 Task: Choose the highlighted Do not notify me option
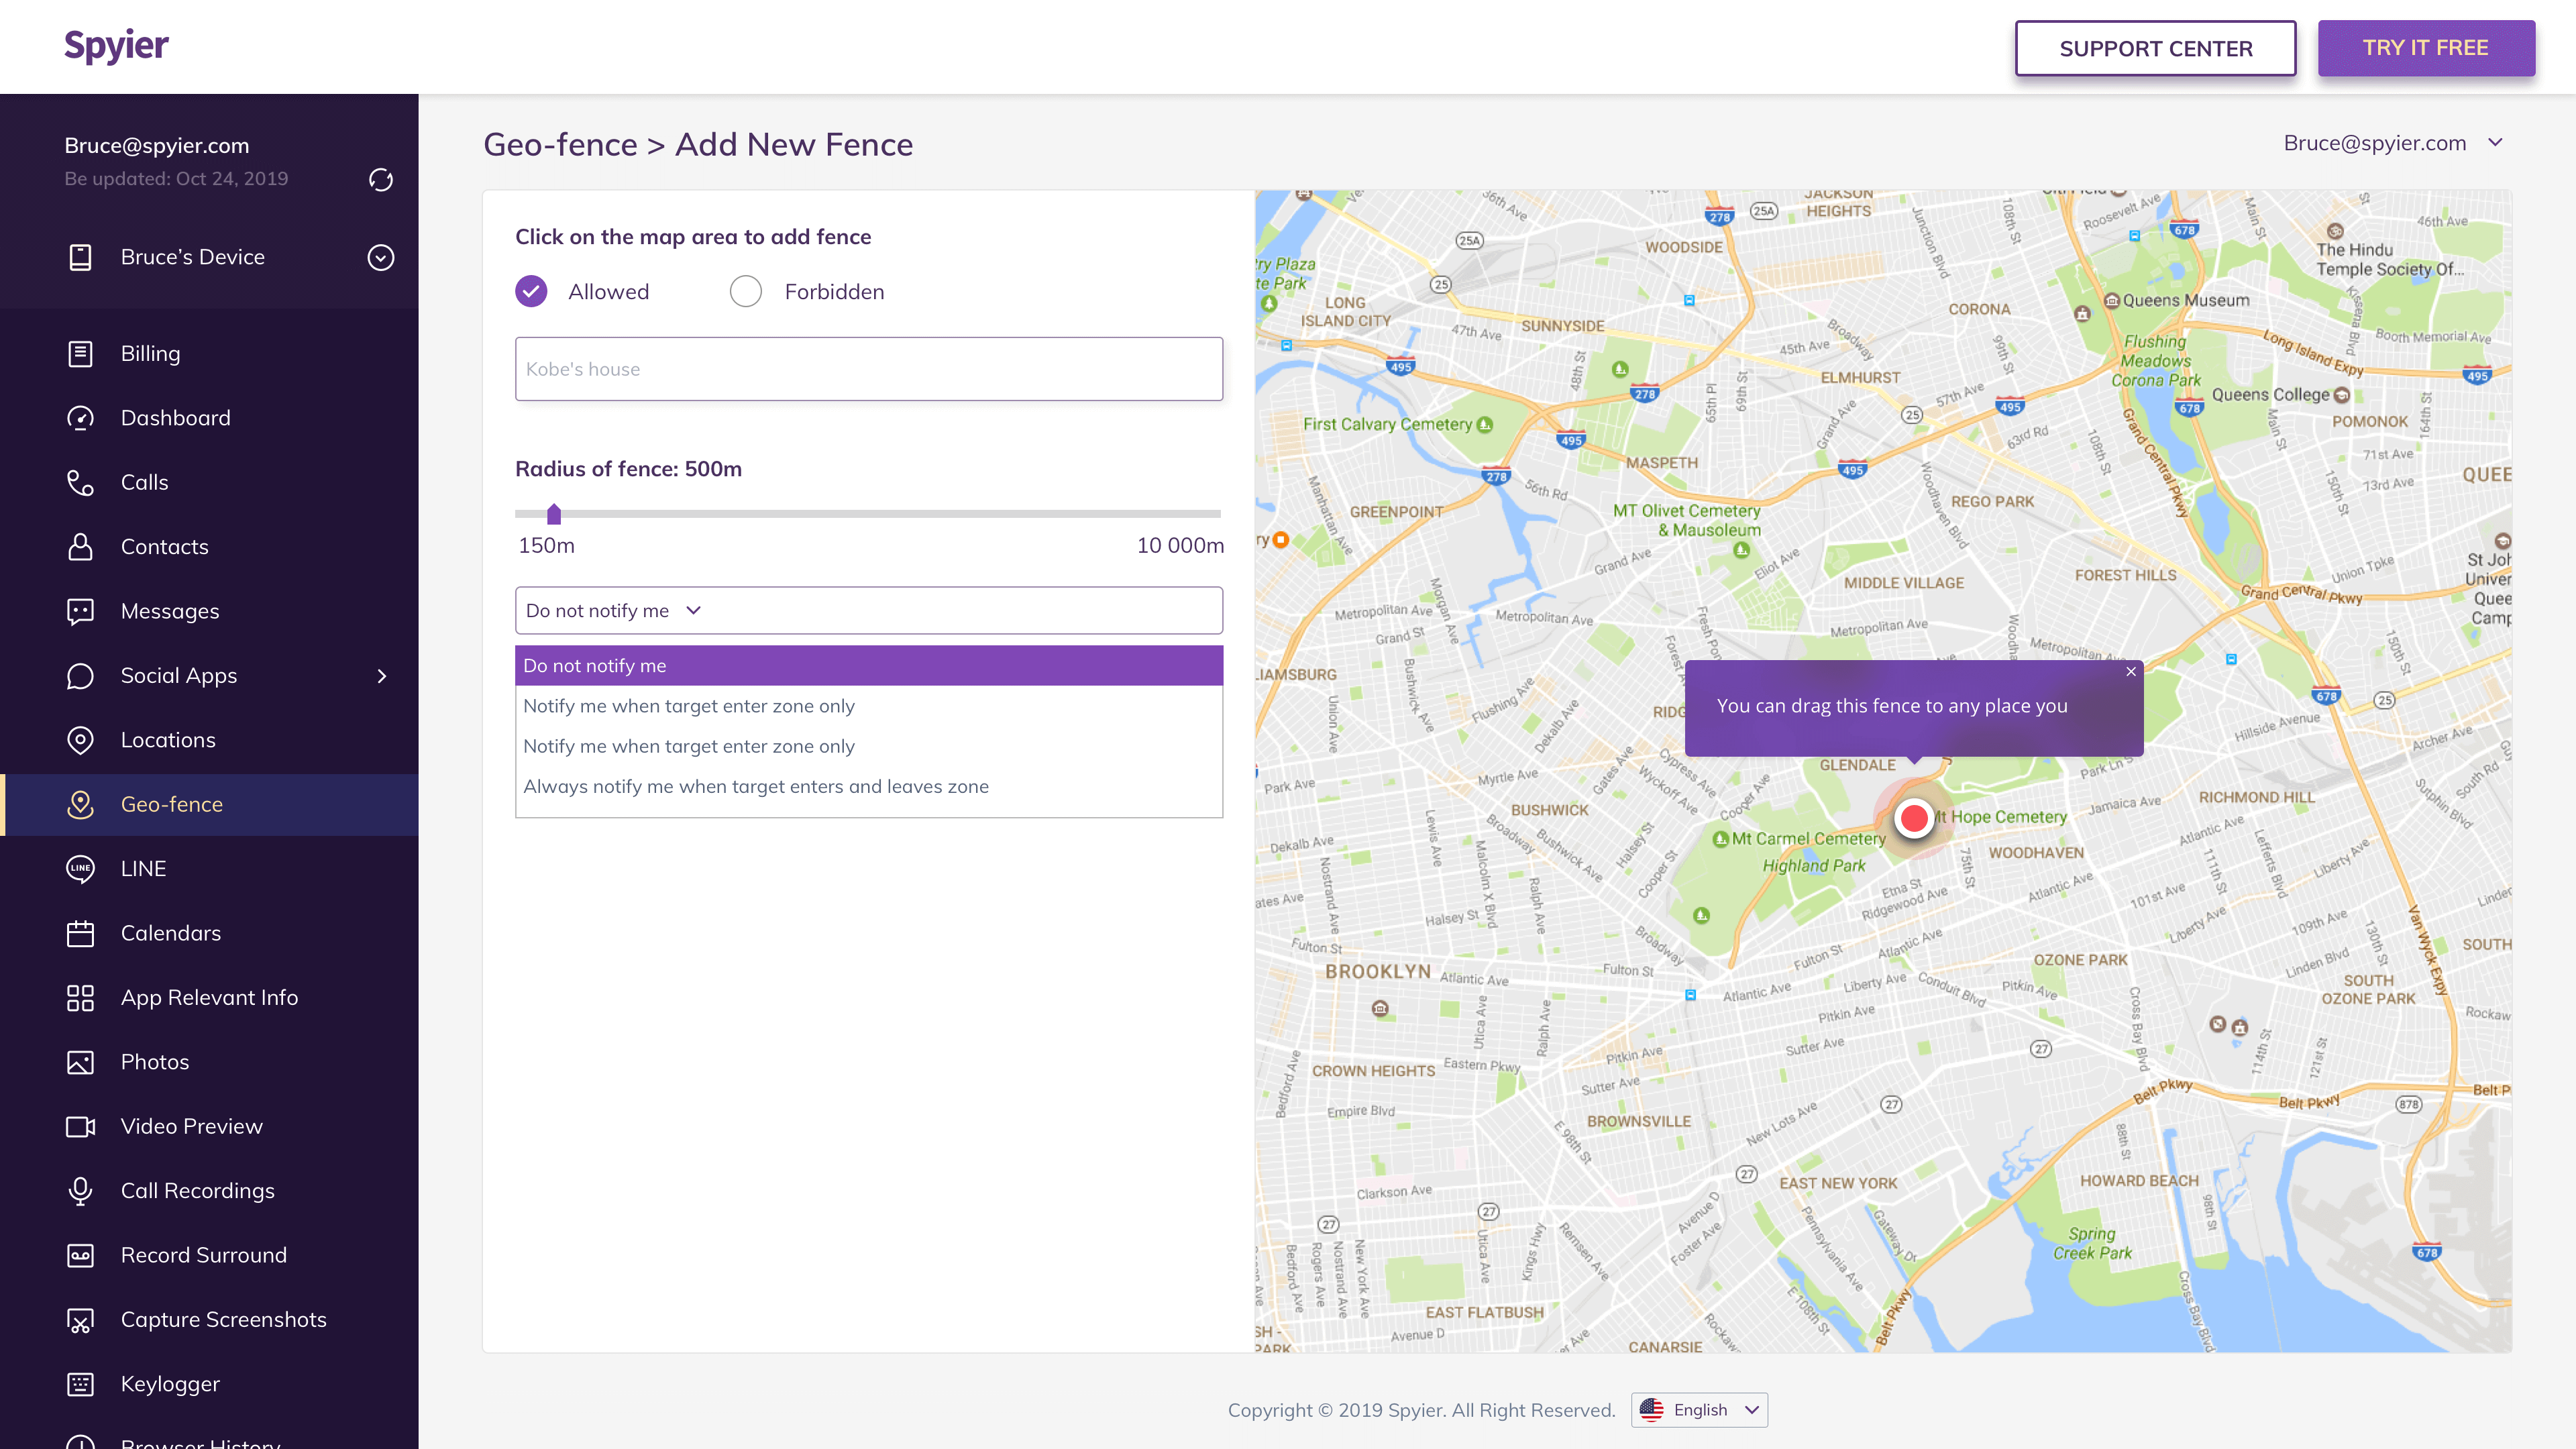point(868,665)
